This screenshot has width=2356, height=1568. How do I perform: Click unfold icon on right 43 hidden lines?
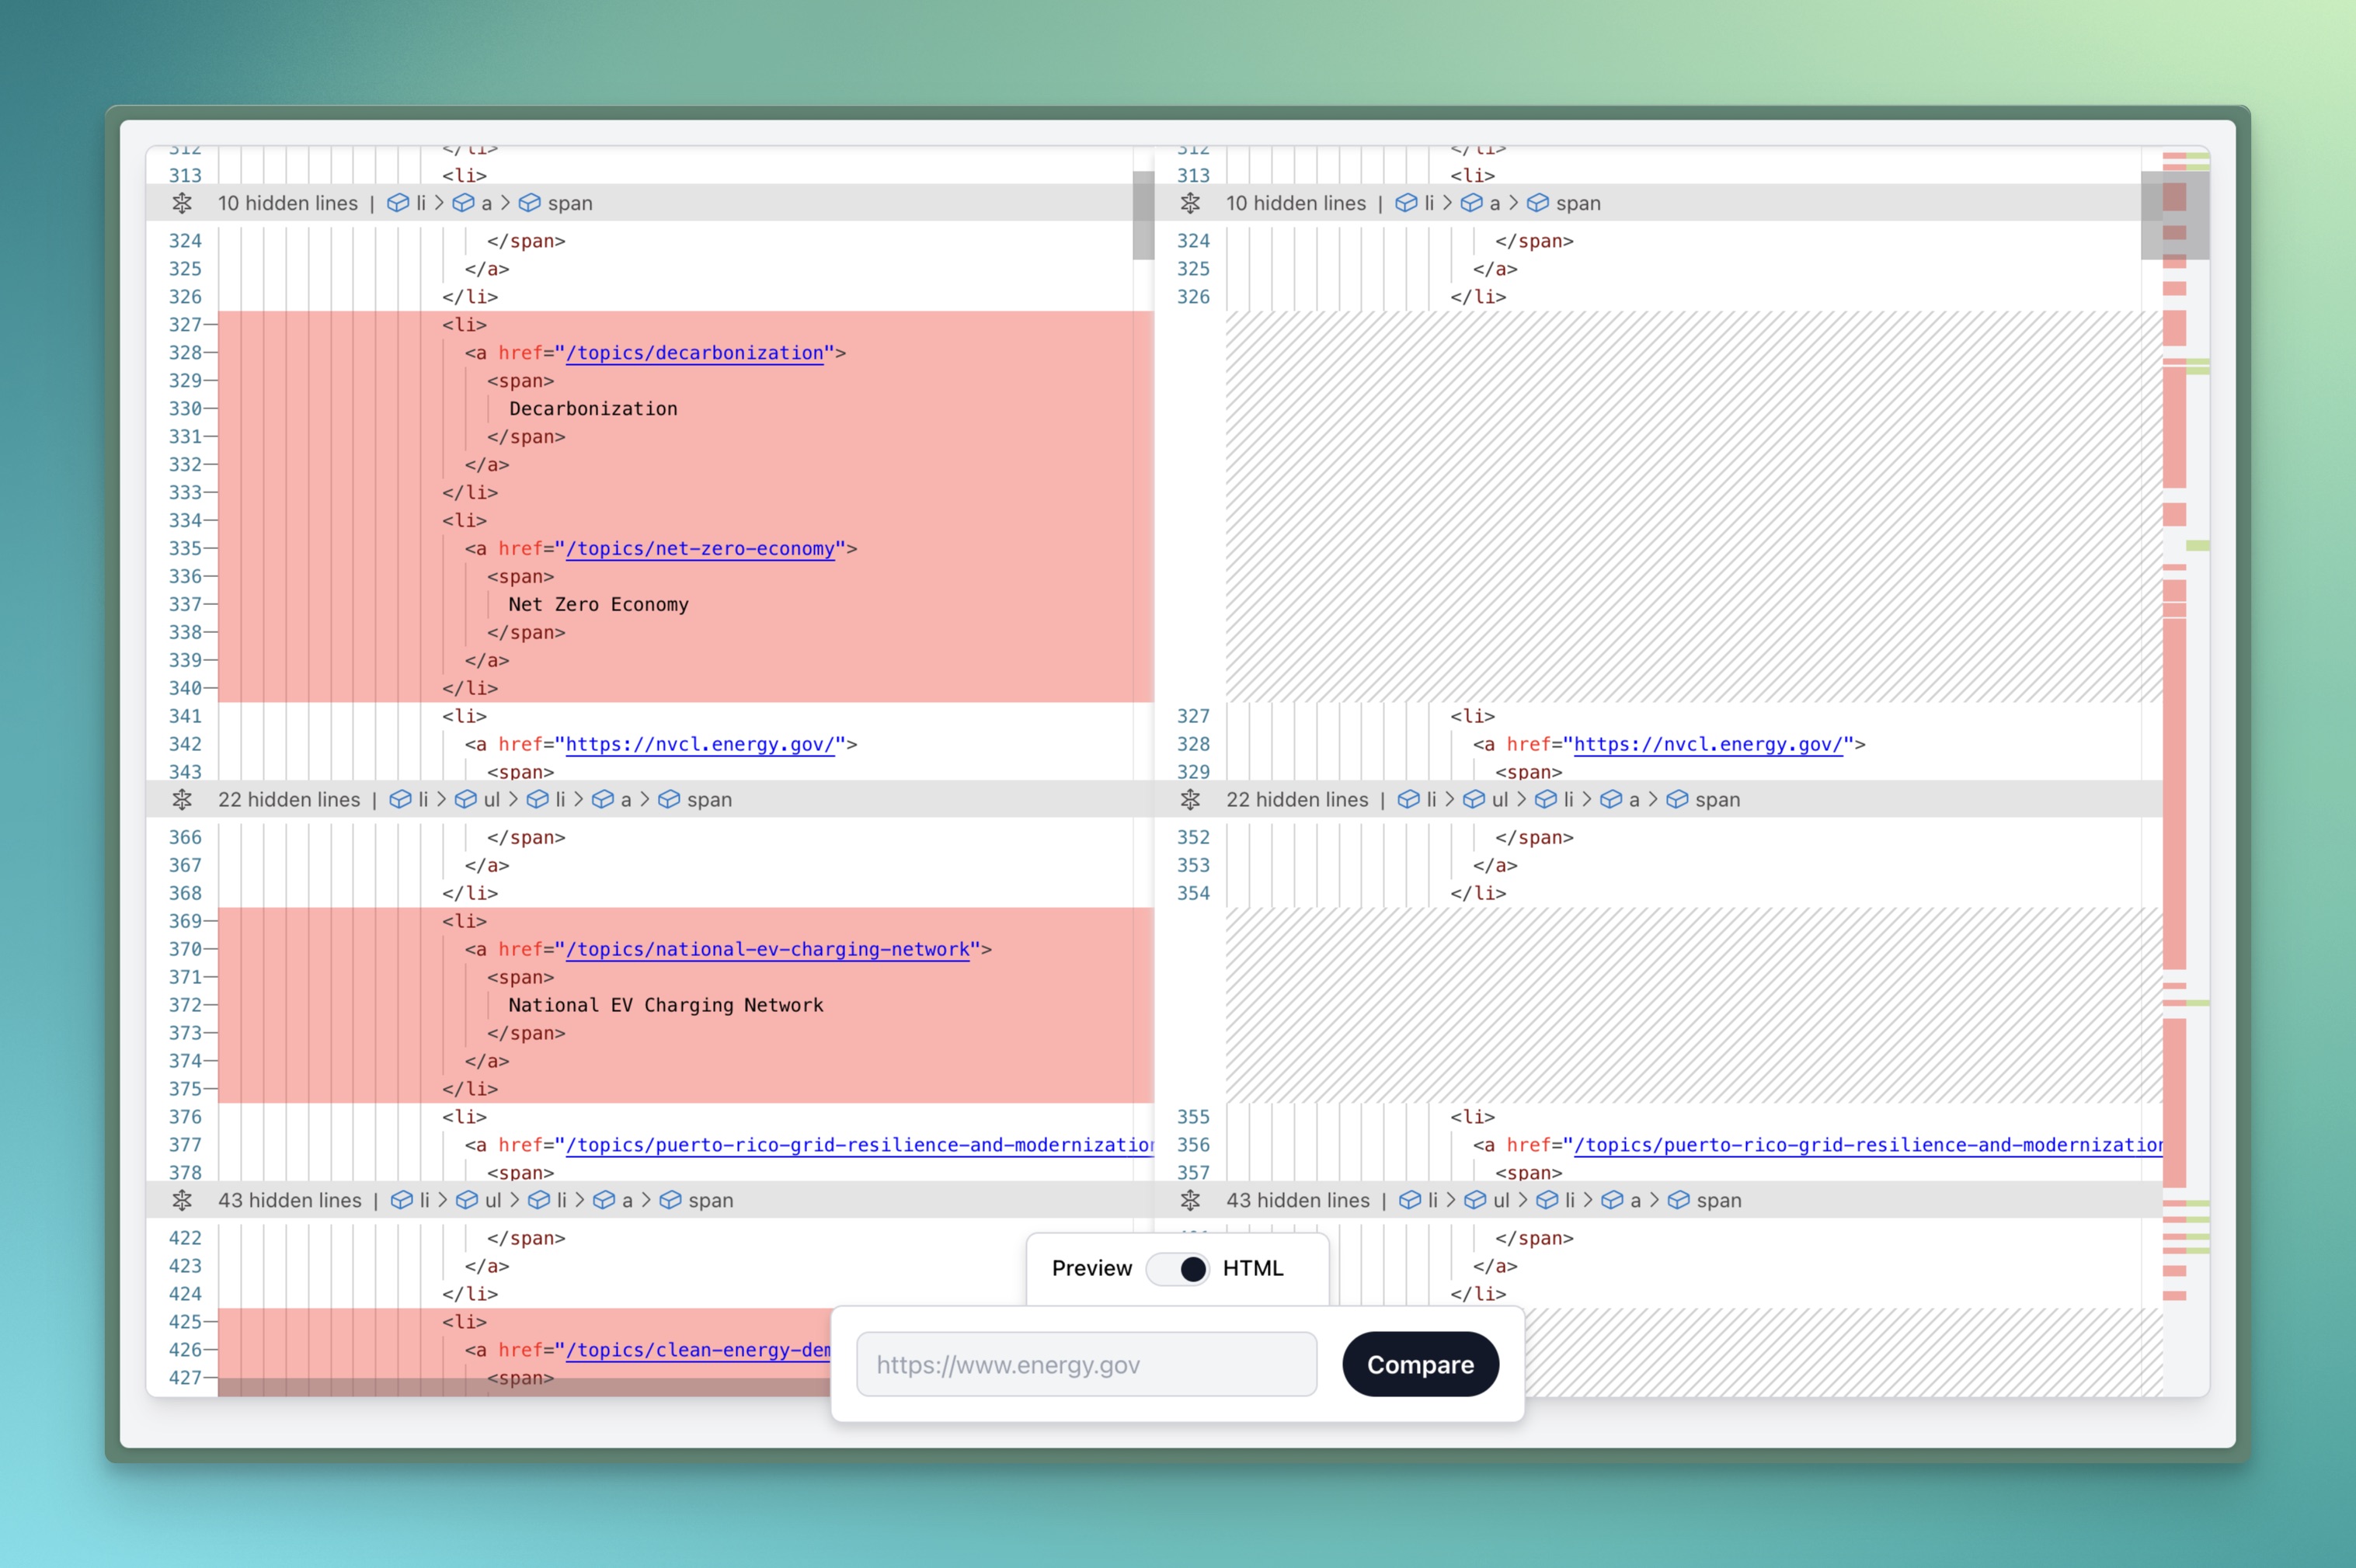[x=1190, y=1200]
